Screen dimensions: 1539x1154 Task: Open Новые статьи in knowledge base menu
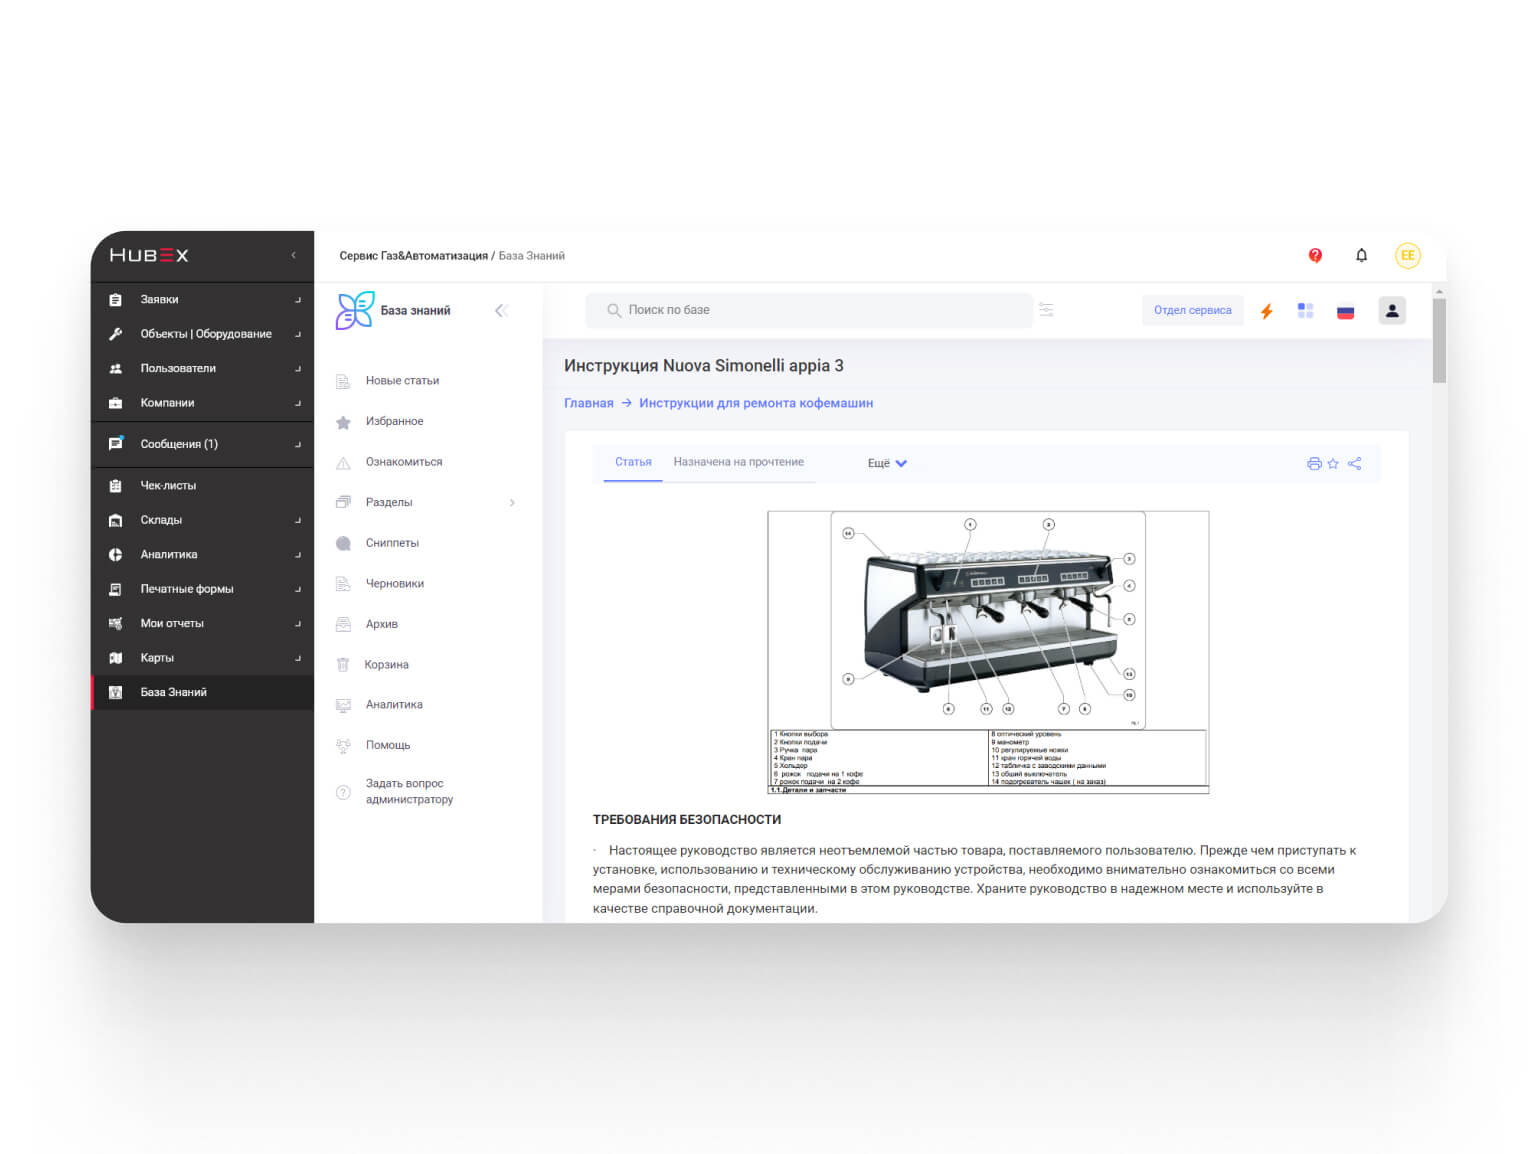[402, 381]
